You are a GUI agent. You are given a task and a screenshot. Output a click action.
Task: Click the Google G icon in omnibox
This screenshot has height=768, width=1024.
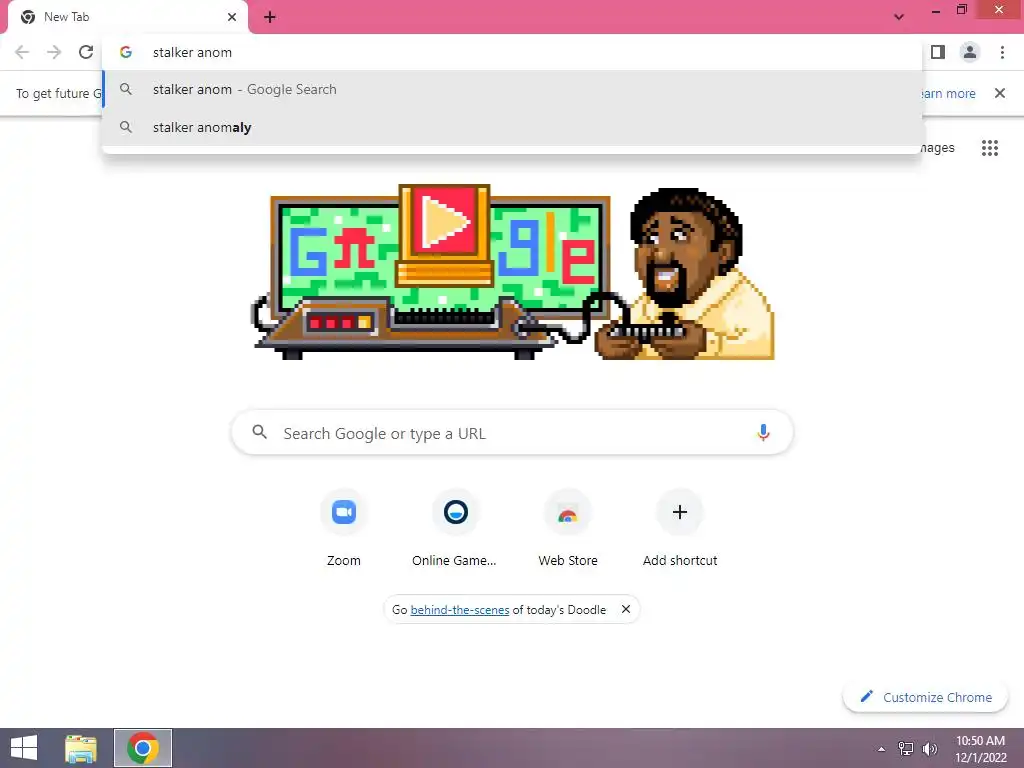[126, 52]
